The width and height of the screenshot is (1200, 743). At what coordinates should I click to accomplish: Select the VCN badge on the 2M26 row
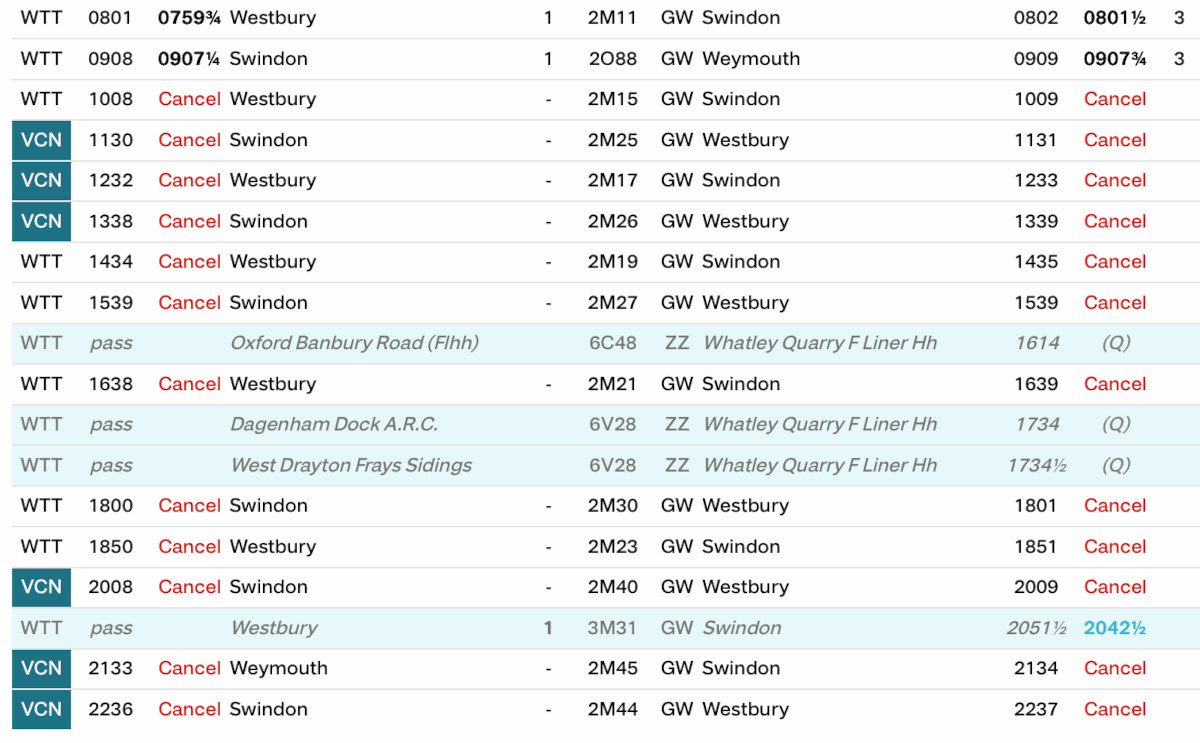pyautogui.click(x=41, y=221)
